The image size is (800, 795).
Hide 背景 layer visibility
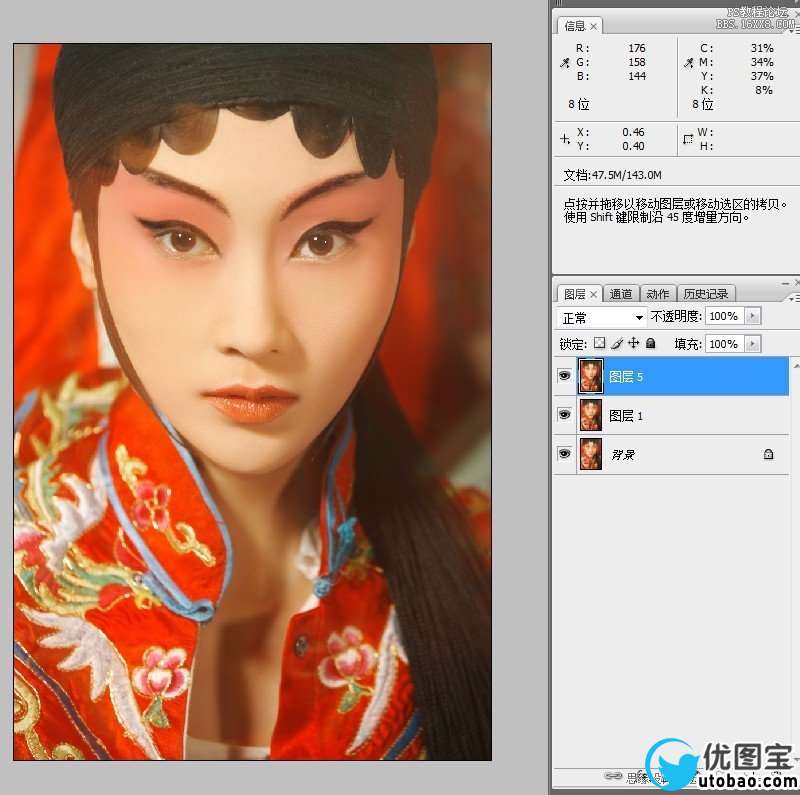(x=564, y=454)
